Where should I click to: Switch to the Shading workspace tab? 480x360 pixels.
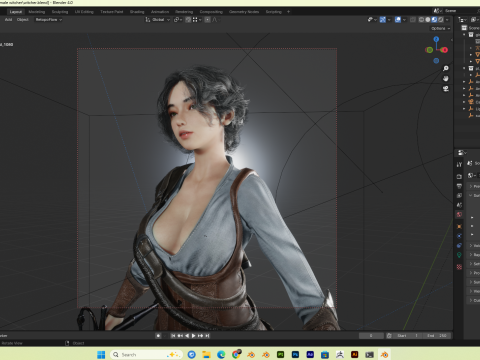[137, 12]
